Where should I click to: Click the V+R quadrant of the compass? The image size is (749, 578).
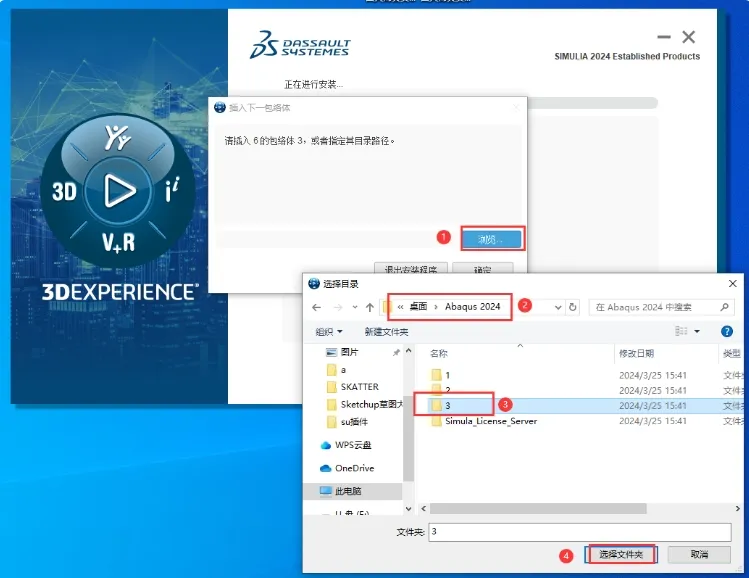point(118,242)
